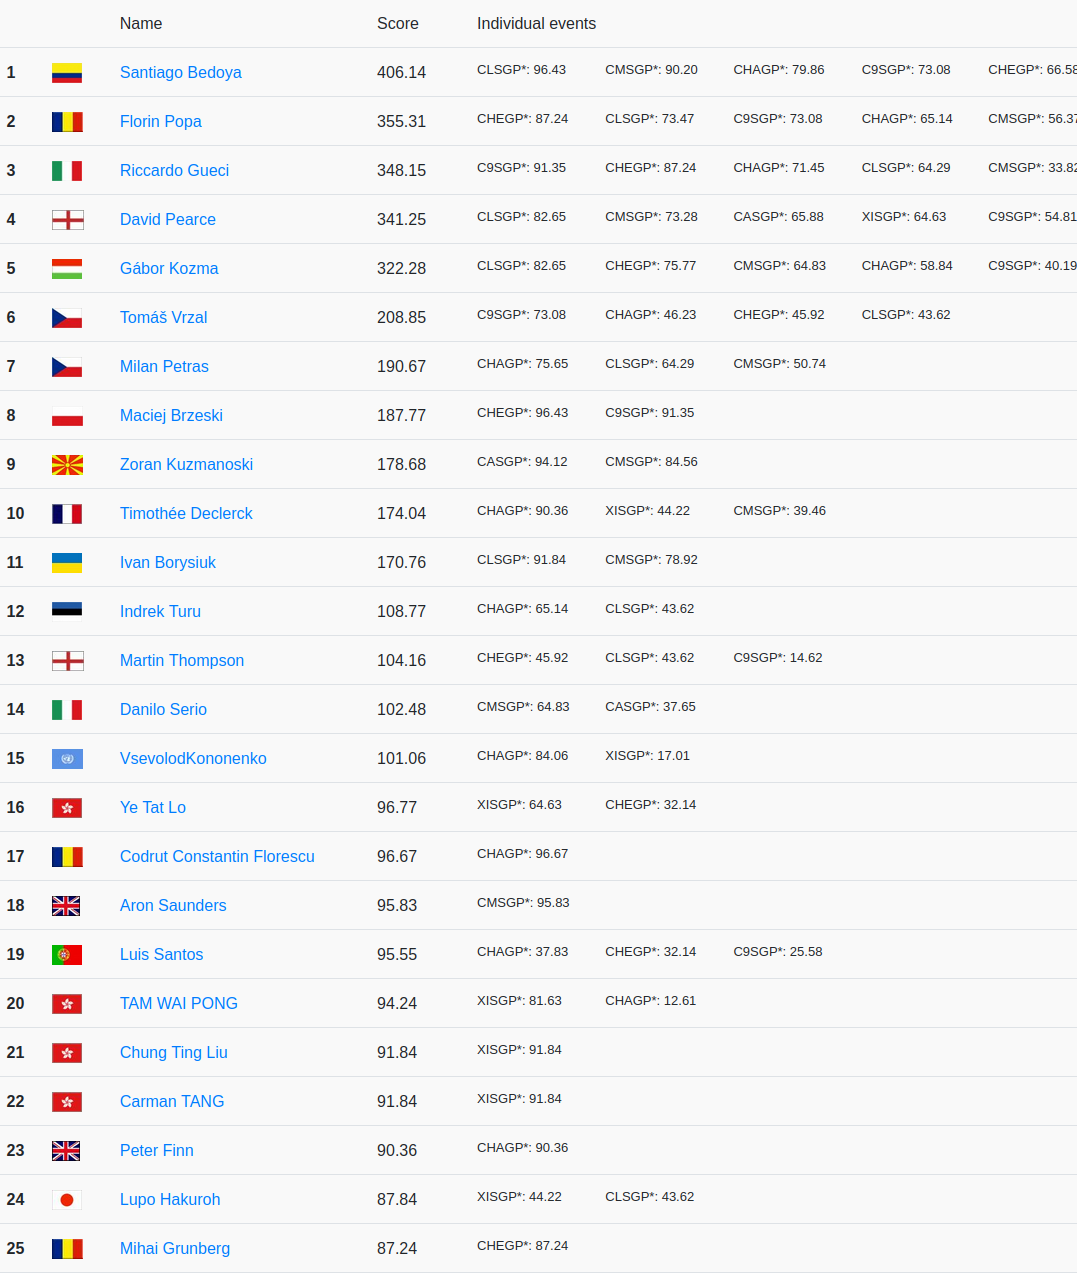This screenshot has height=1273, width=1077.
Task: Click the Union Jack beside Aron Saunders
Action: tap(67, 906)
